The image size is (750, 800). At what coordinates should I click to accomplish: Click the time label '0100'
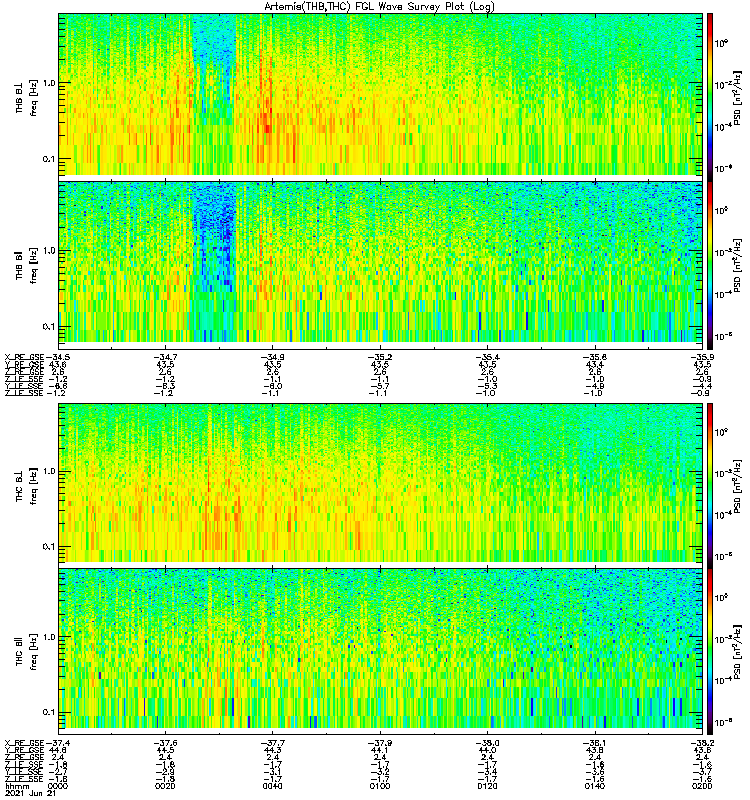[x=380, y=786]
